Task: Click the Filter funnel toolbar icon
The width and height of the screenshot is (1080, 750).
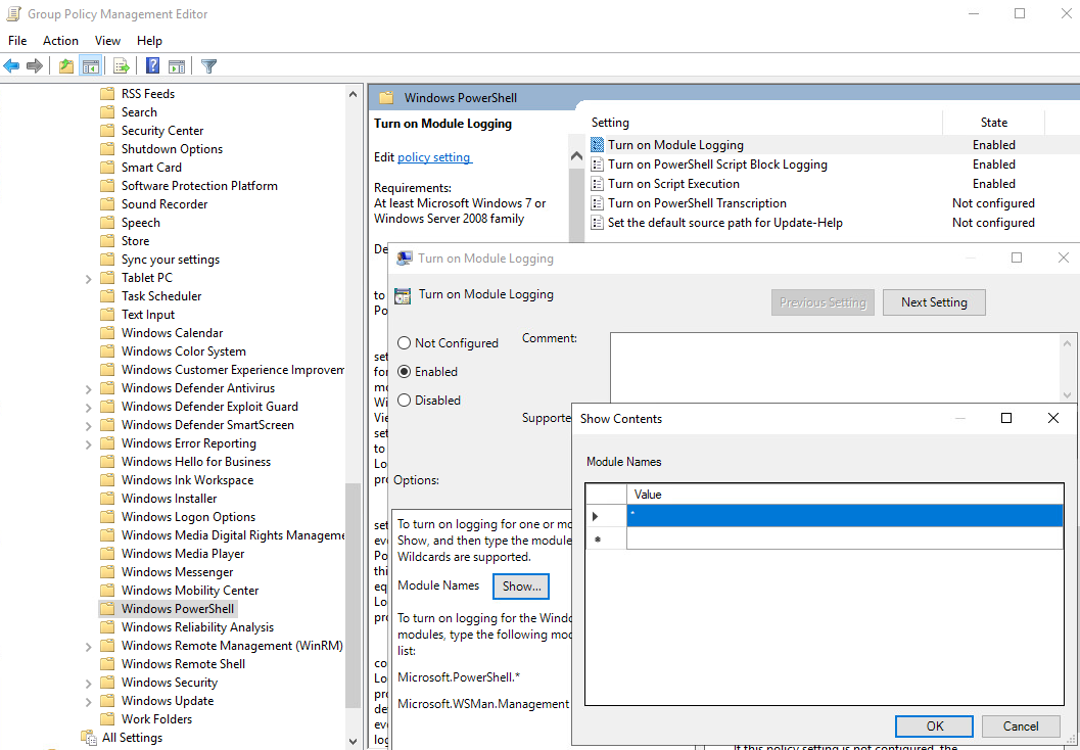Action: (209, 66)
